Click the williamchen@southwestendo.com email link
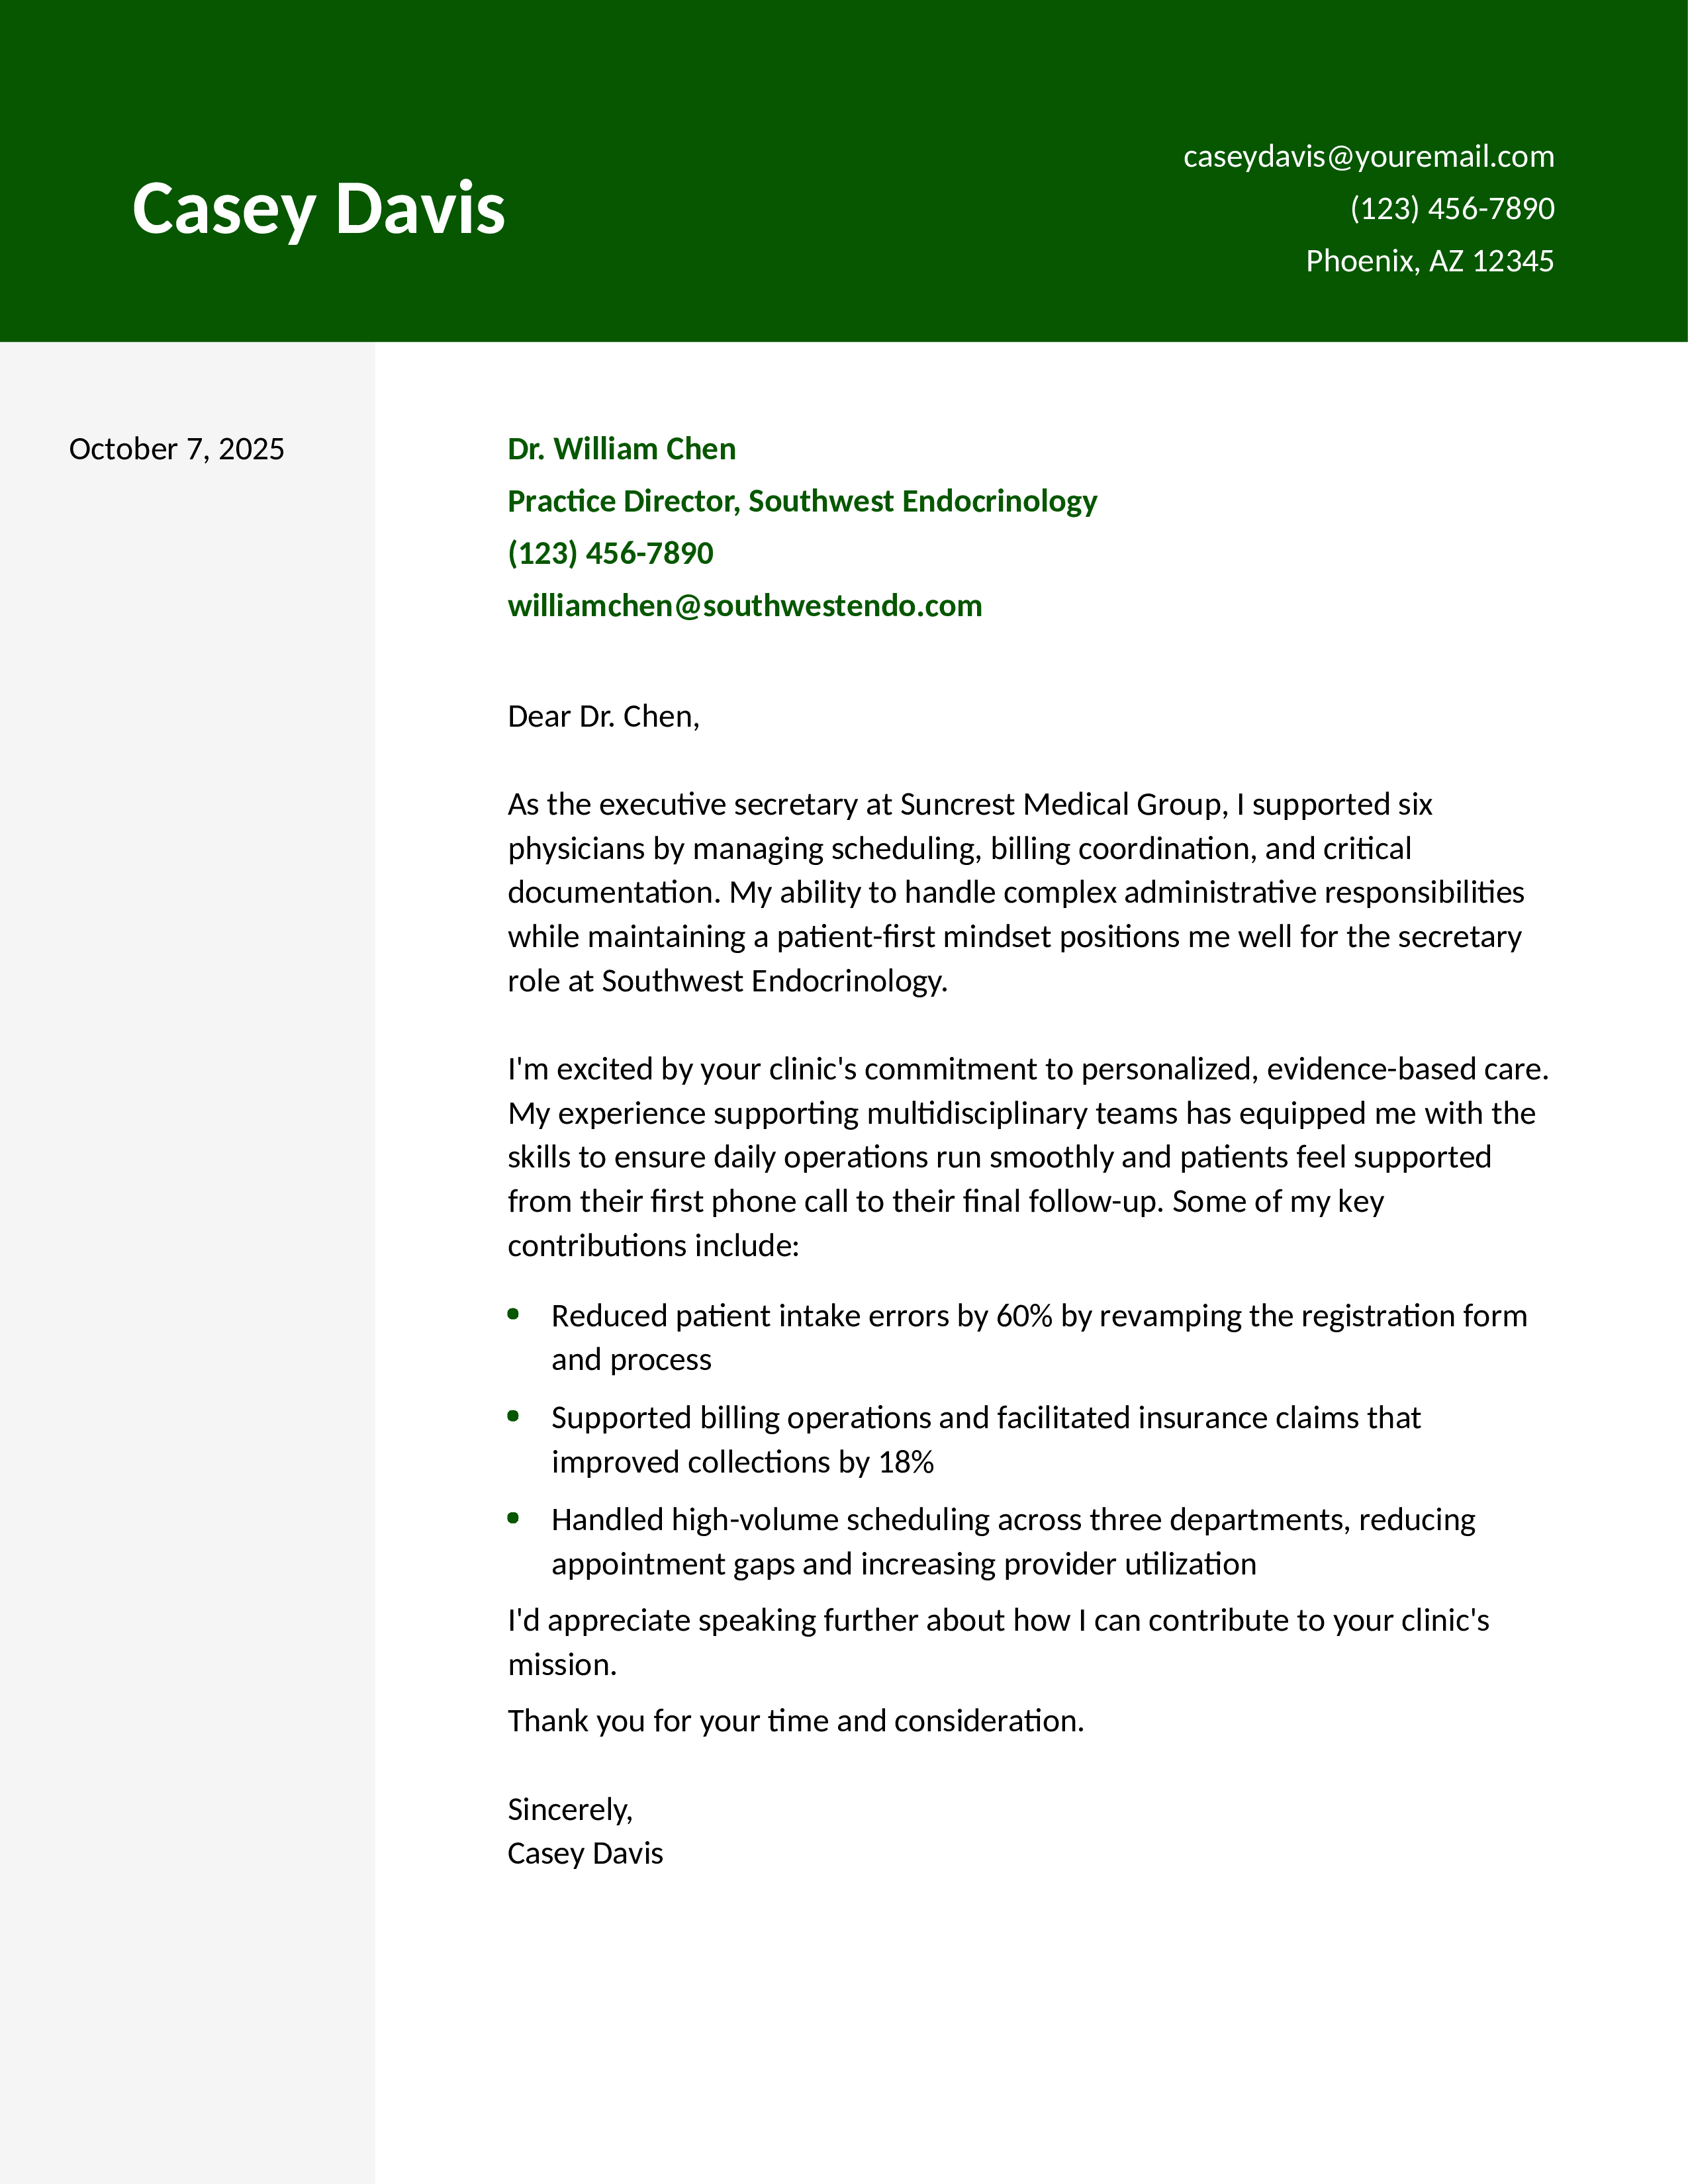This screenshot has width=1688, height=2184. [744, 606]
